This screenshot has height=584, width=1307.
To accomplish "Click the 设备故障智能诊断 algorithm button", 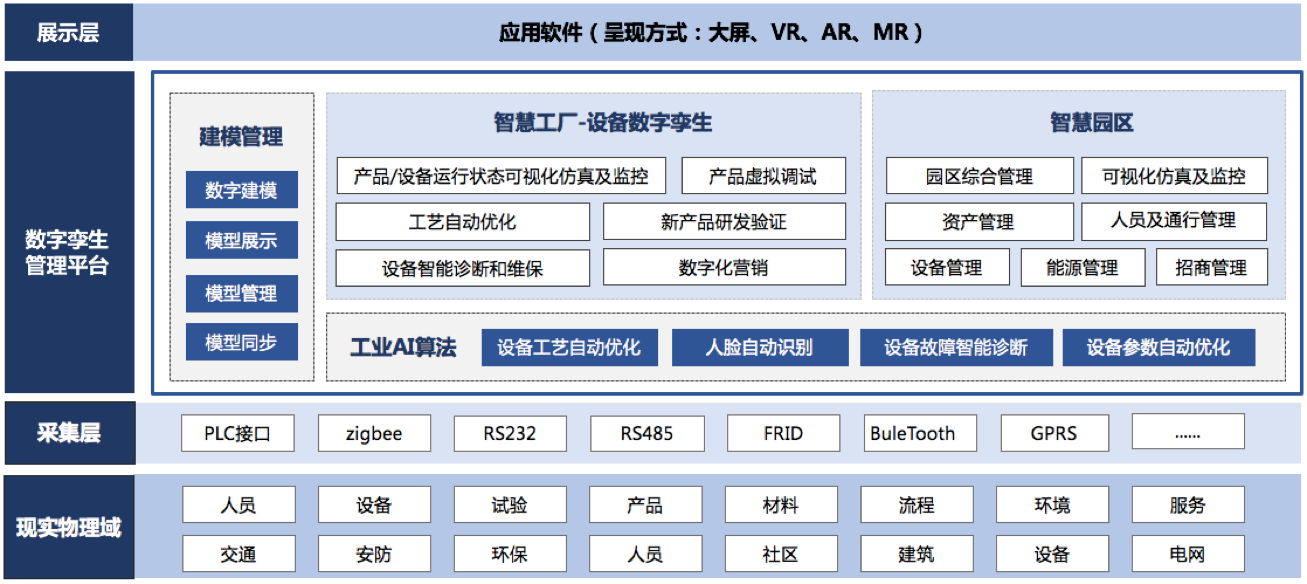I will click(955, 348).
